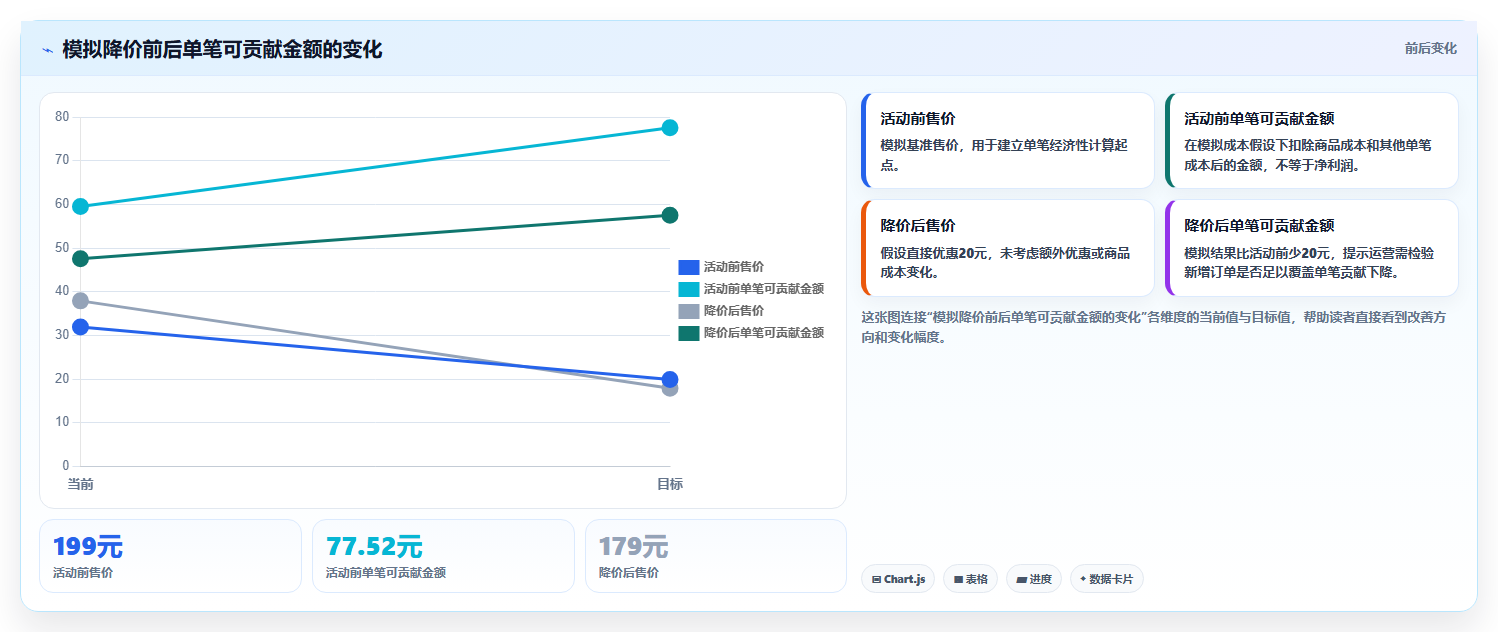Open the 活动前单笔可贡献金额 info card

[1312, 141]
